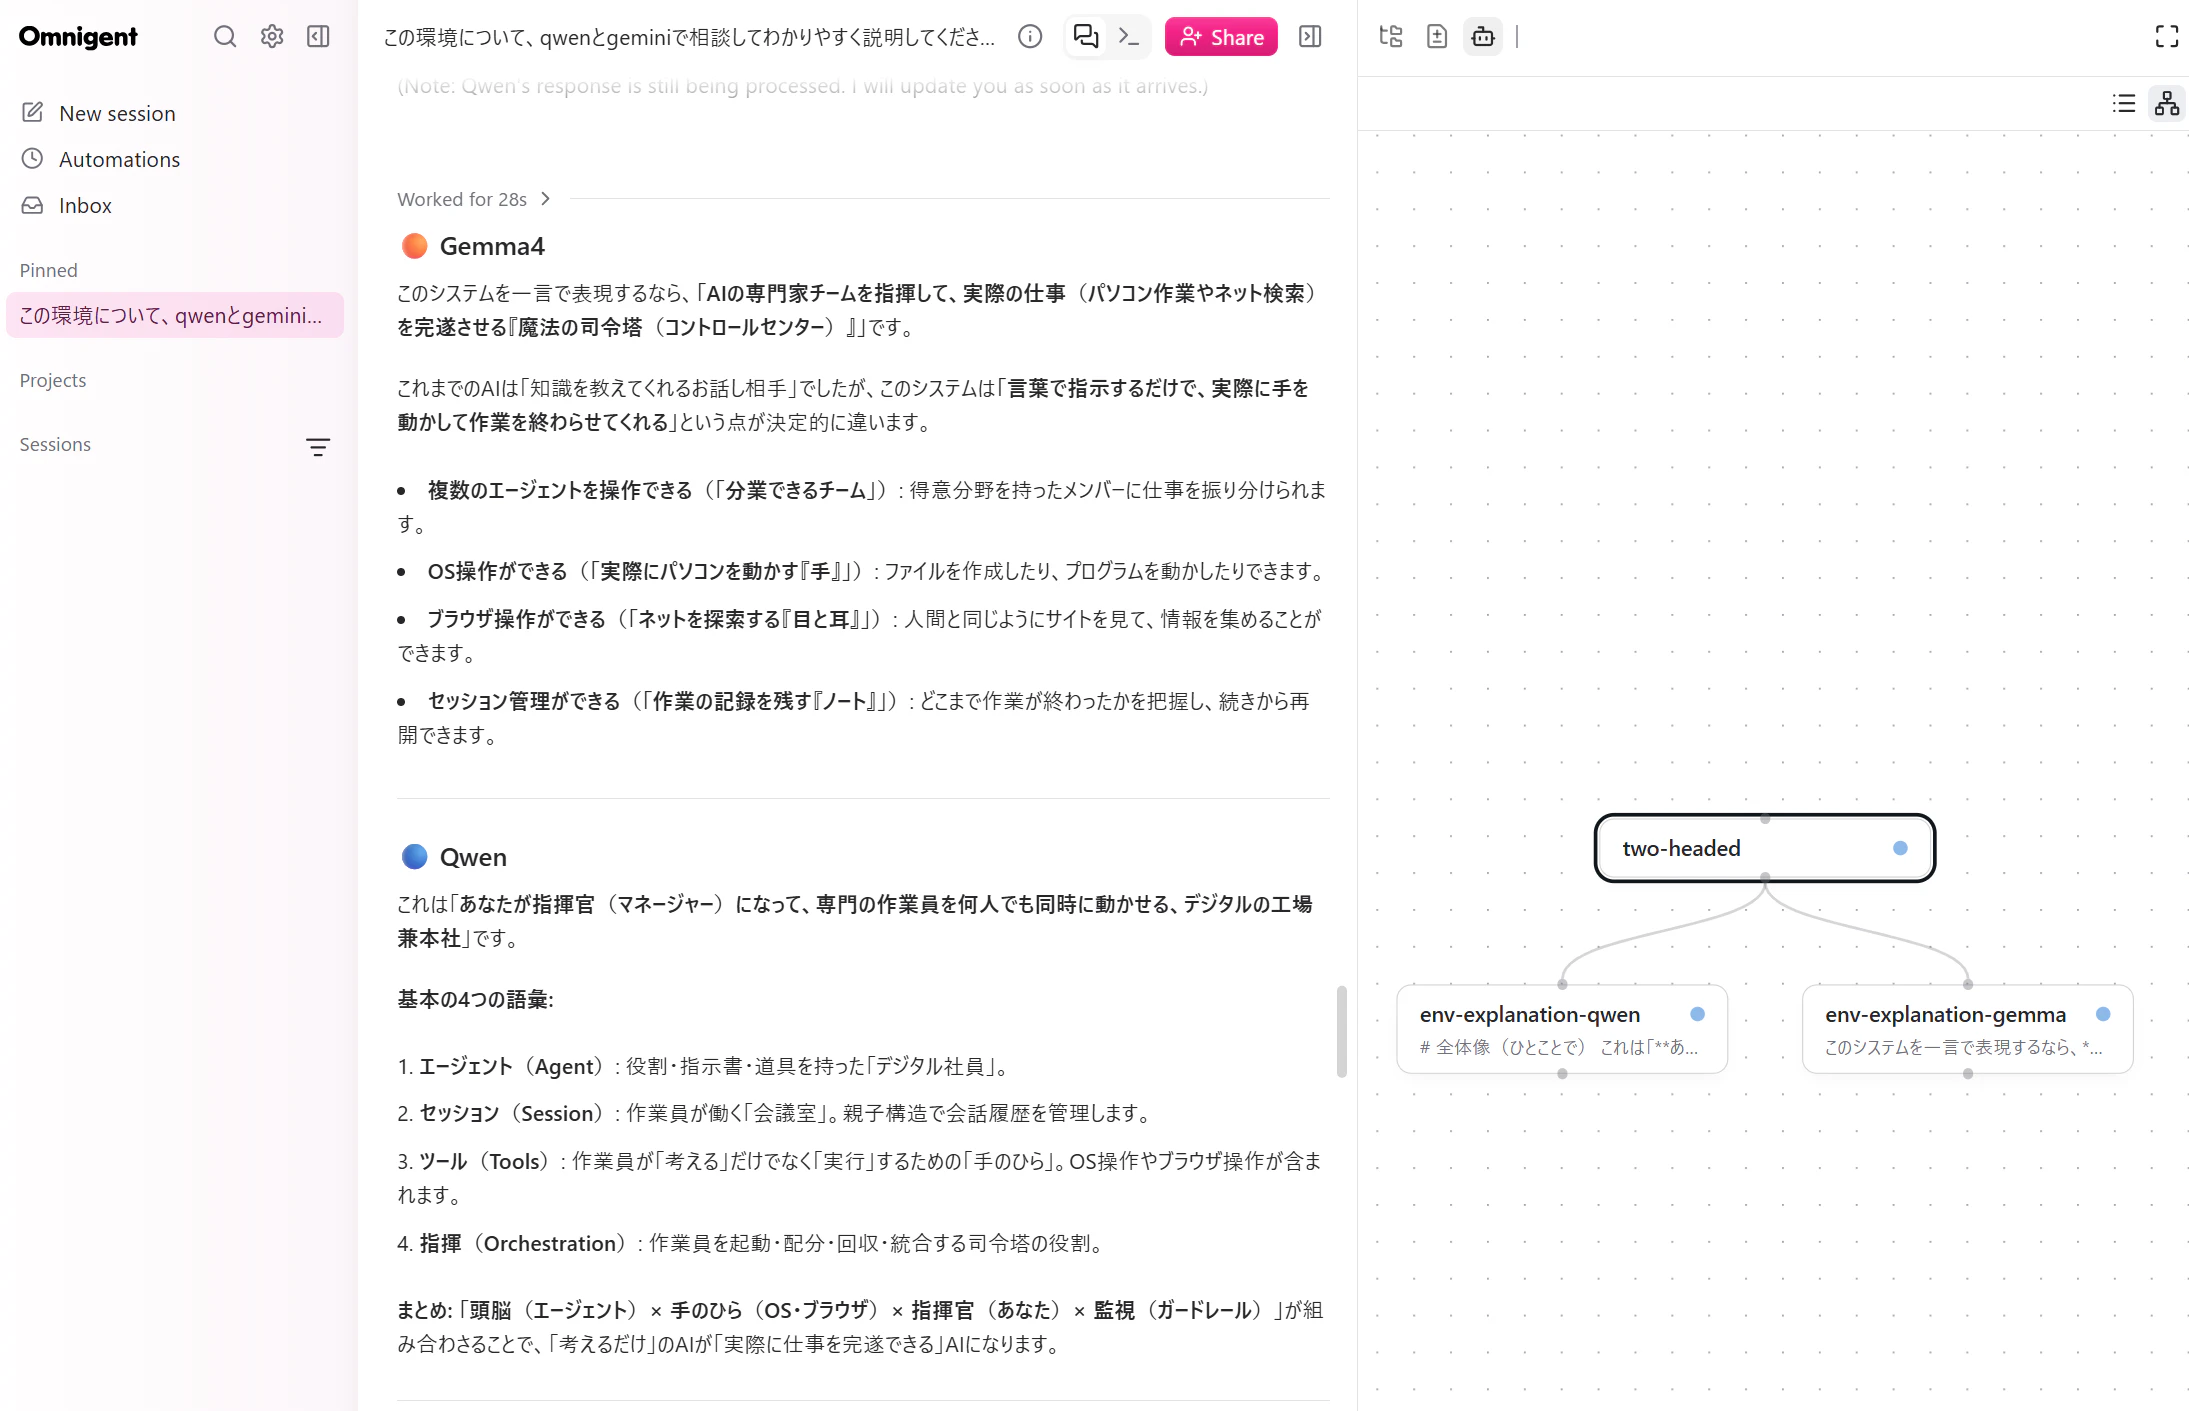This screenshot has height=1411, width=2189.
Task: Switch to chat view icon
Action: click(x=1085, y=37)
